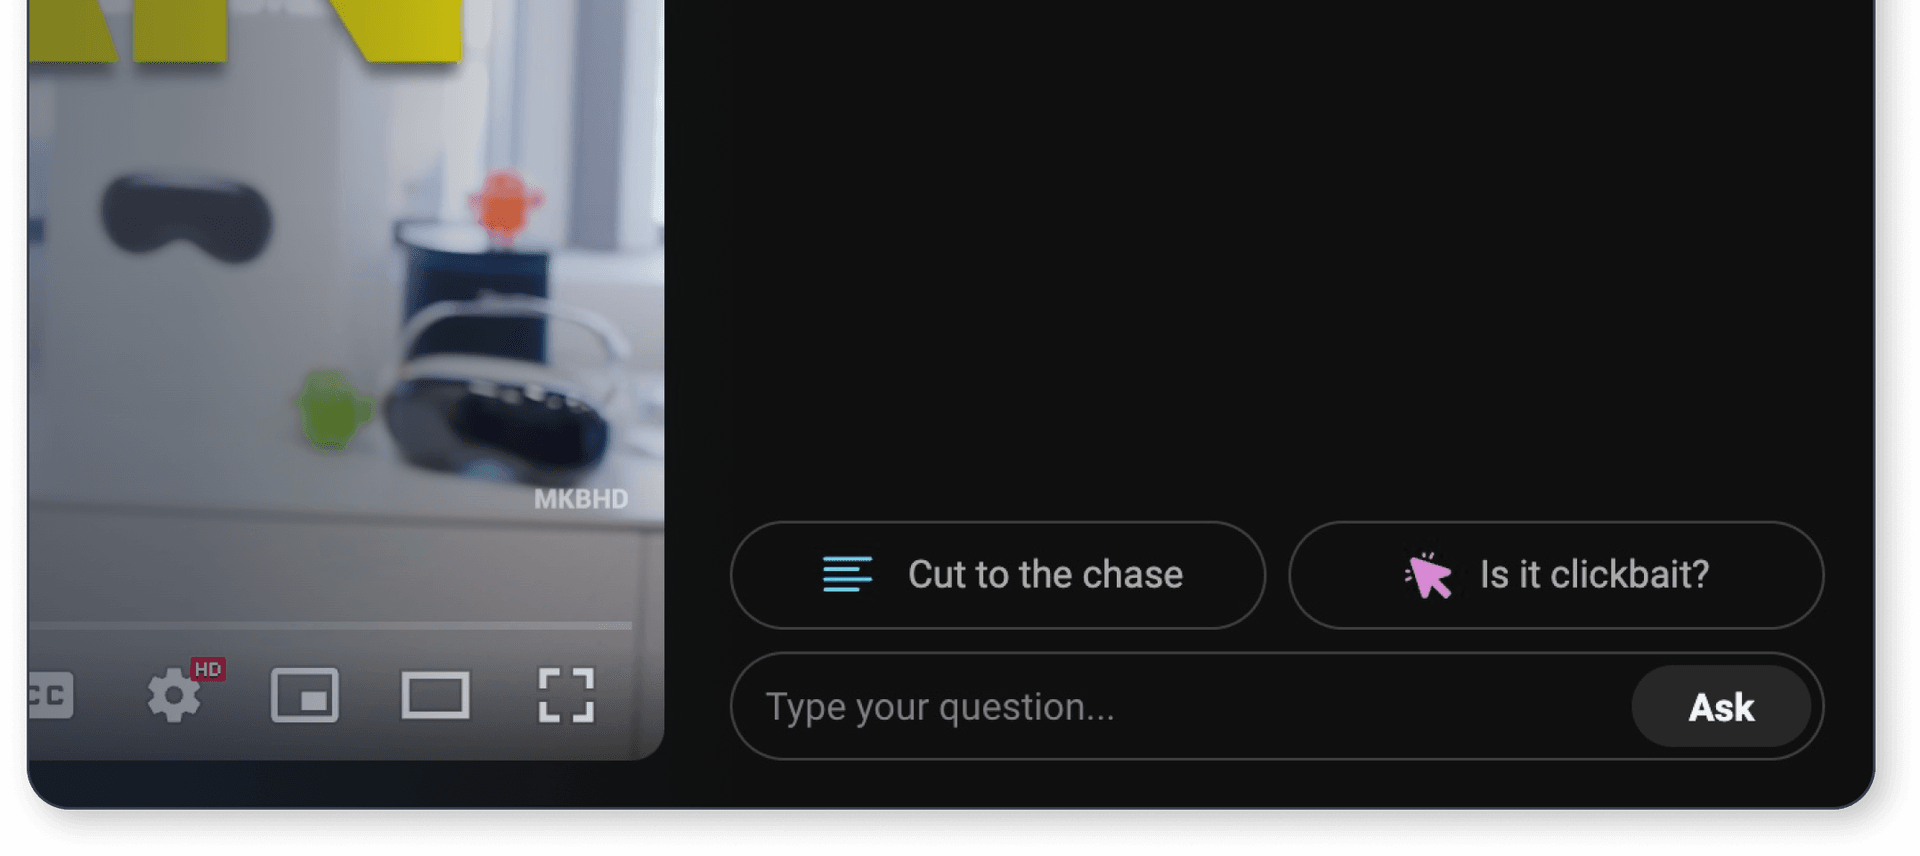Choose the Is it clickbait? suggestion
1920x856 pixels.
point(1556,575)
